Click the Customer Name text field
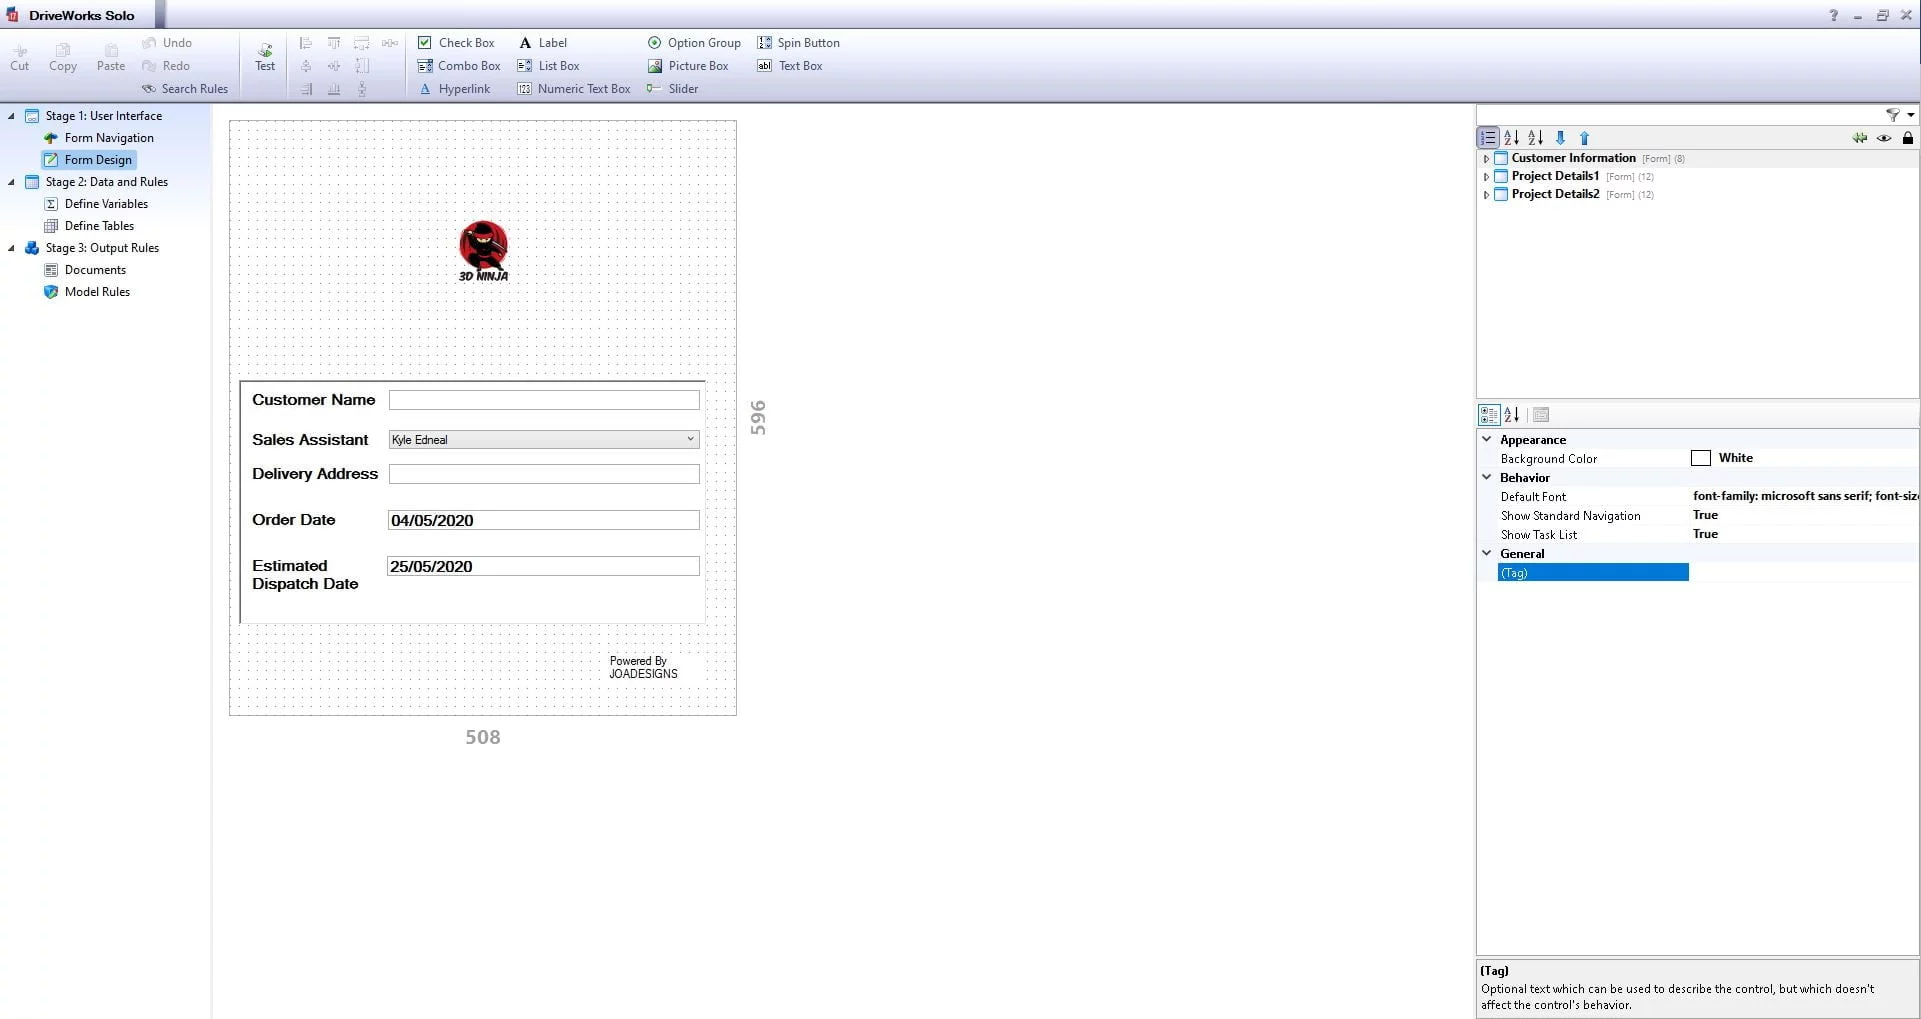Viewport: 1921px width, 1019px height. pos(543,400)
